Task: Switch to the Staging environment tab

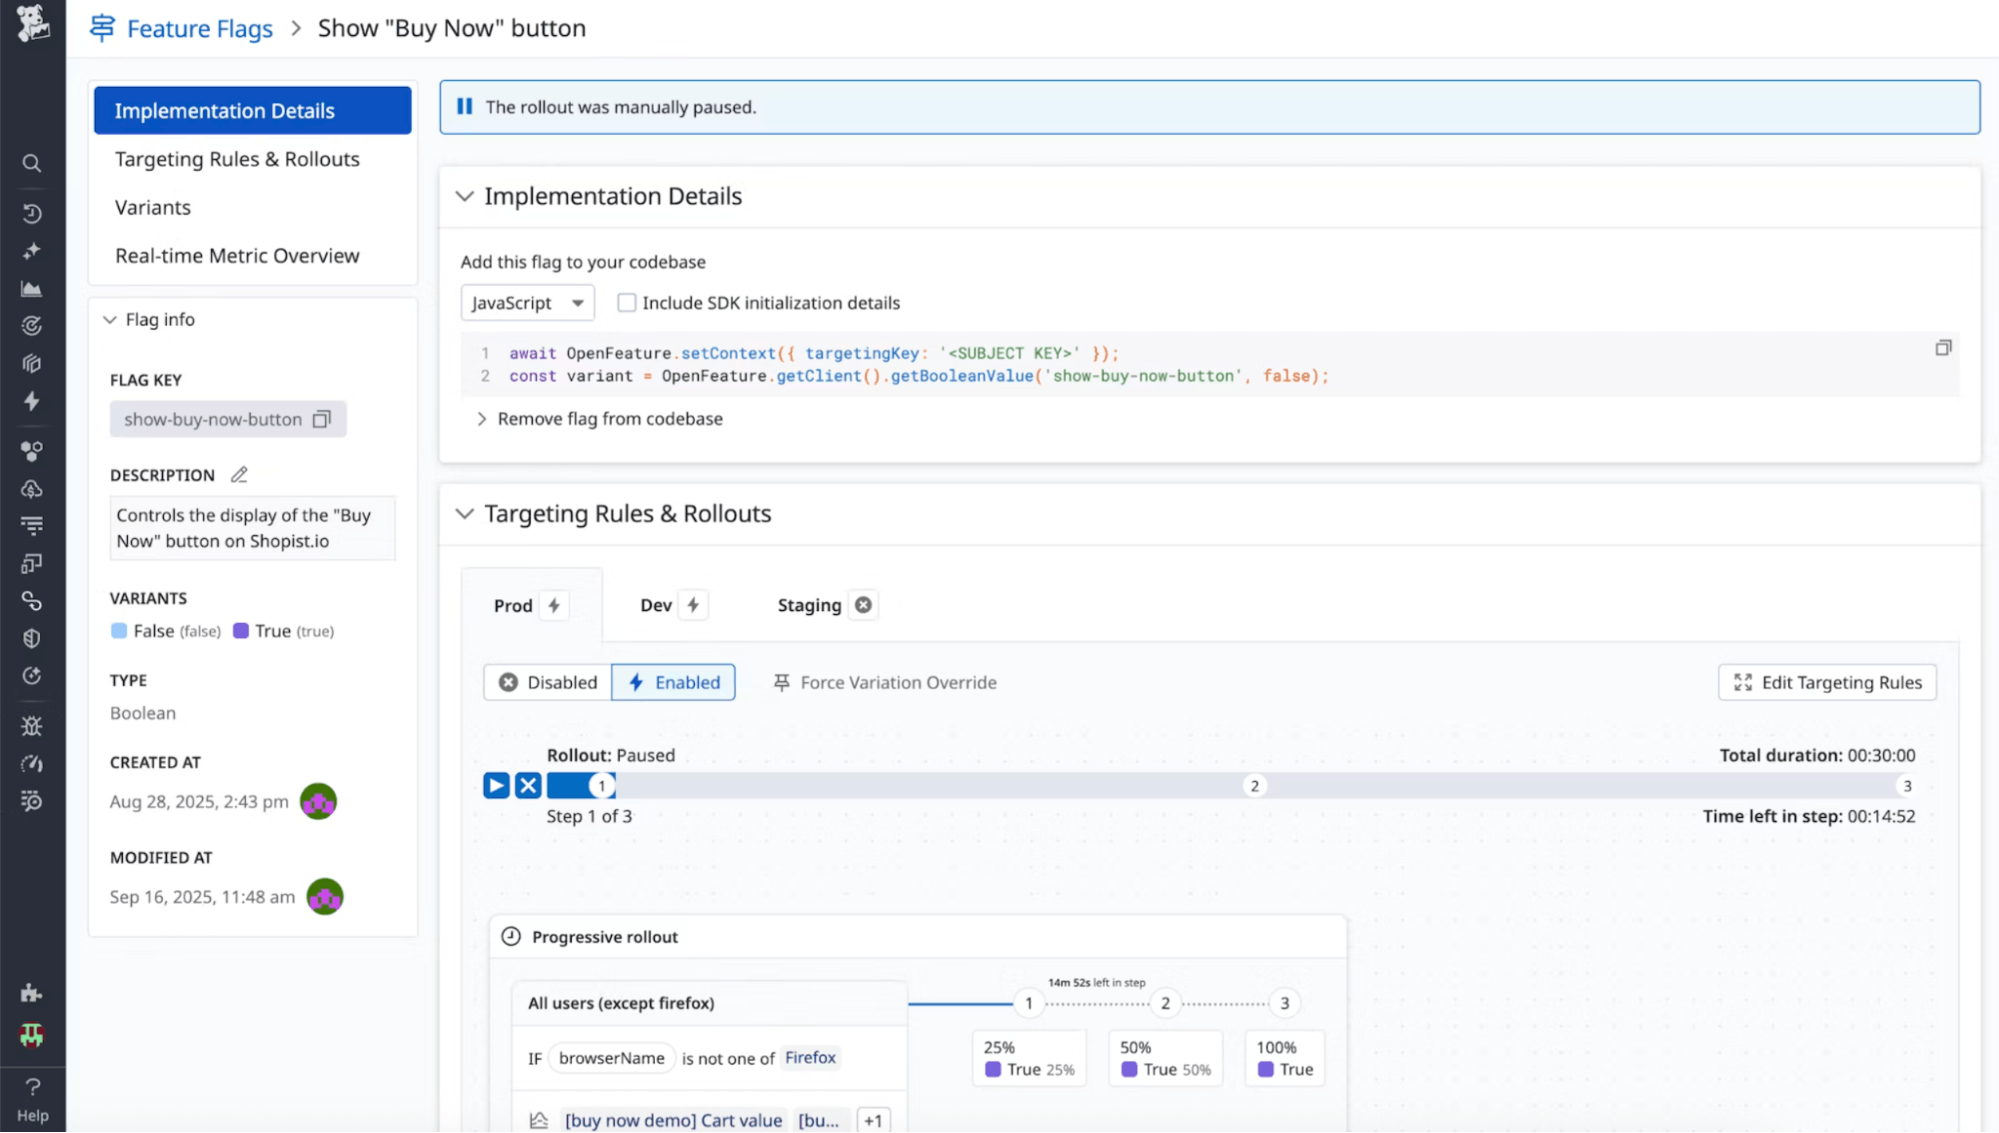Action: click(809, 604)
